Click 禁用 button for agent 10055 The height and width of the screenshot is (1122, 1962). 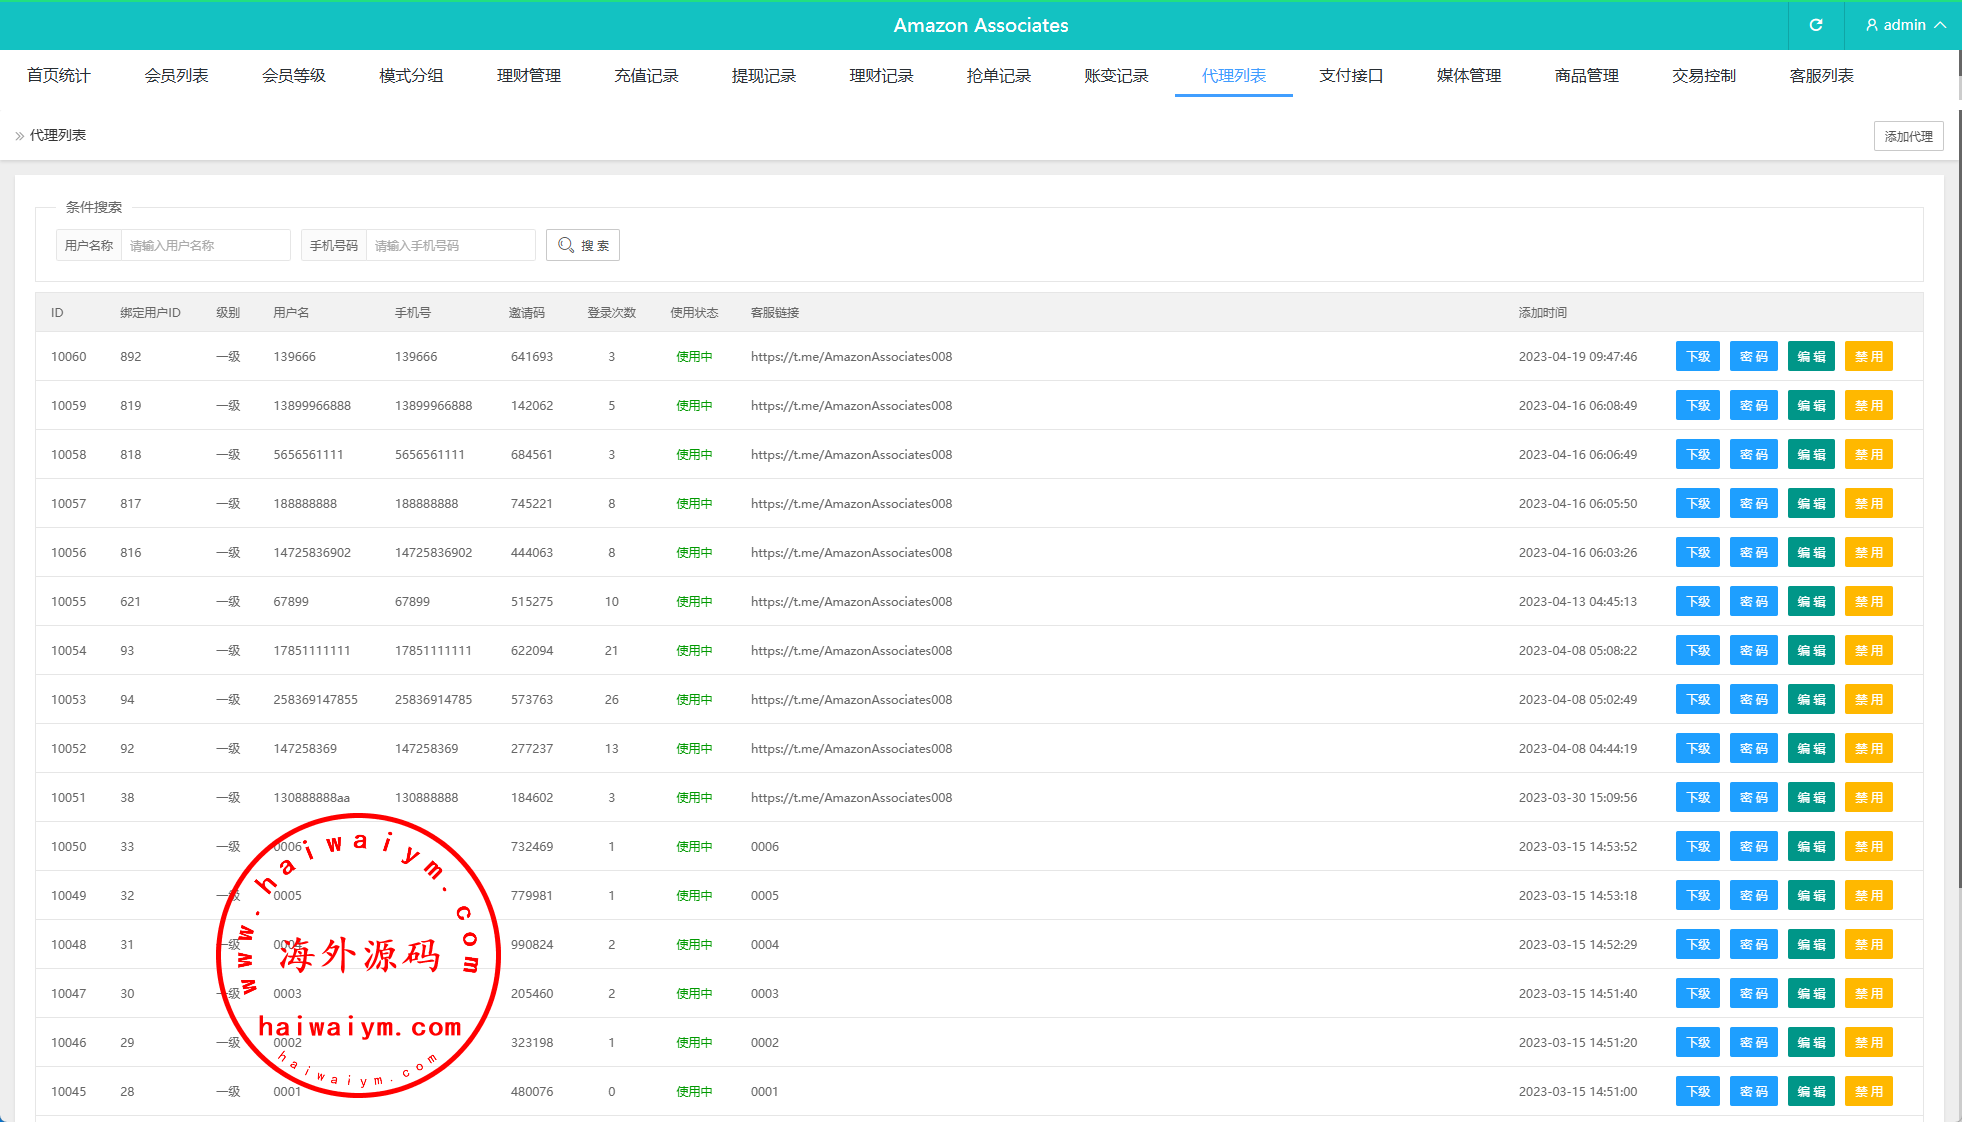[x=1868, y=602]
